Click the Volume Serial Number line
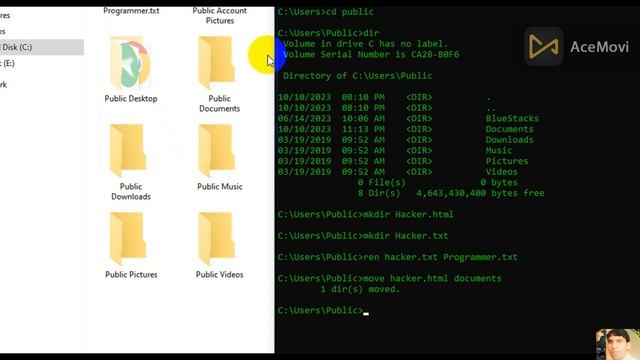 (371, 54)
